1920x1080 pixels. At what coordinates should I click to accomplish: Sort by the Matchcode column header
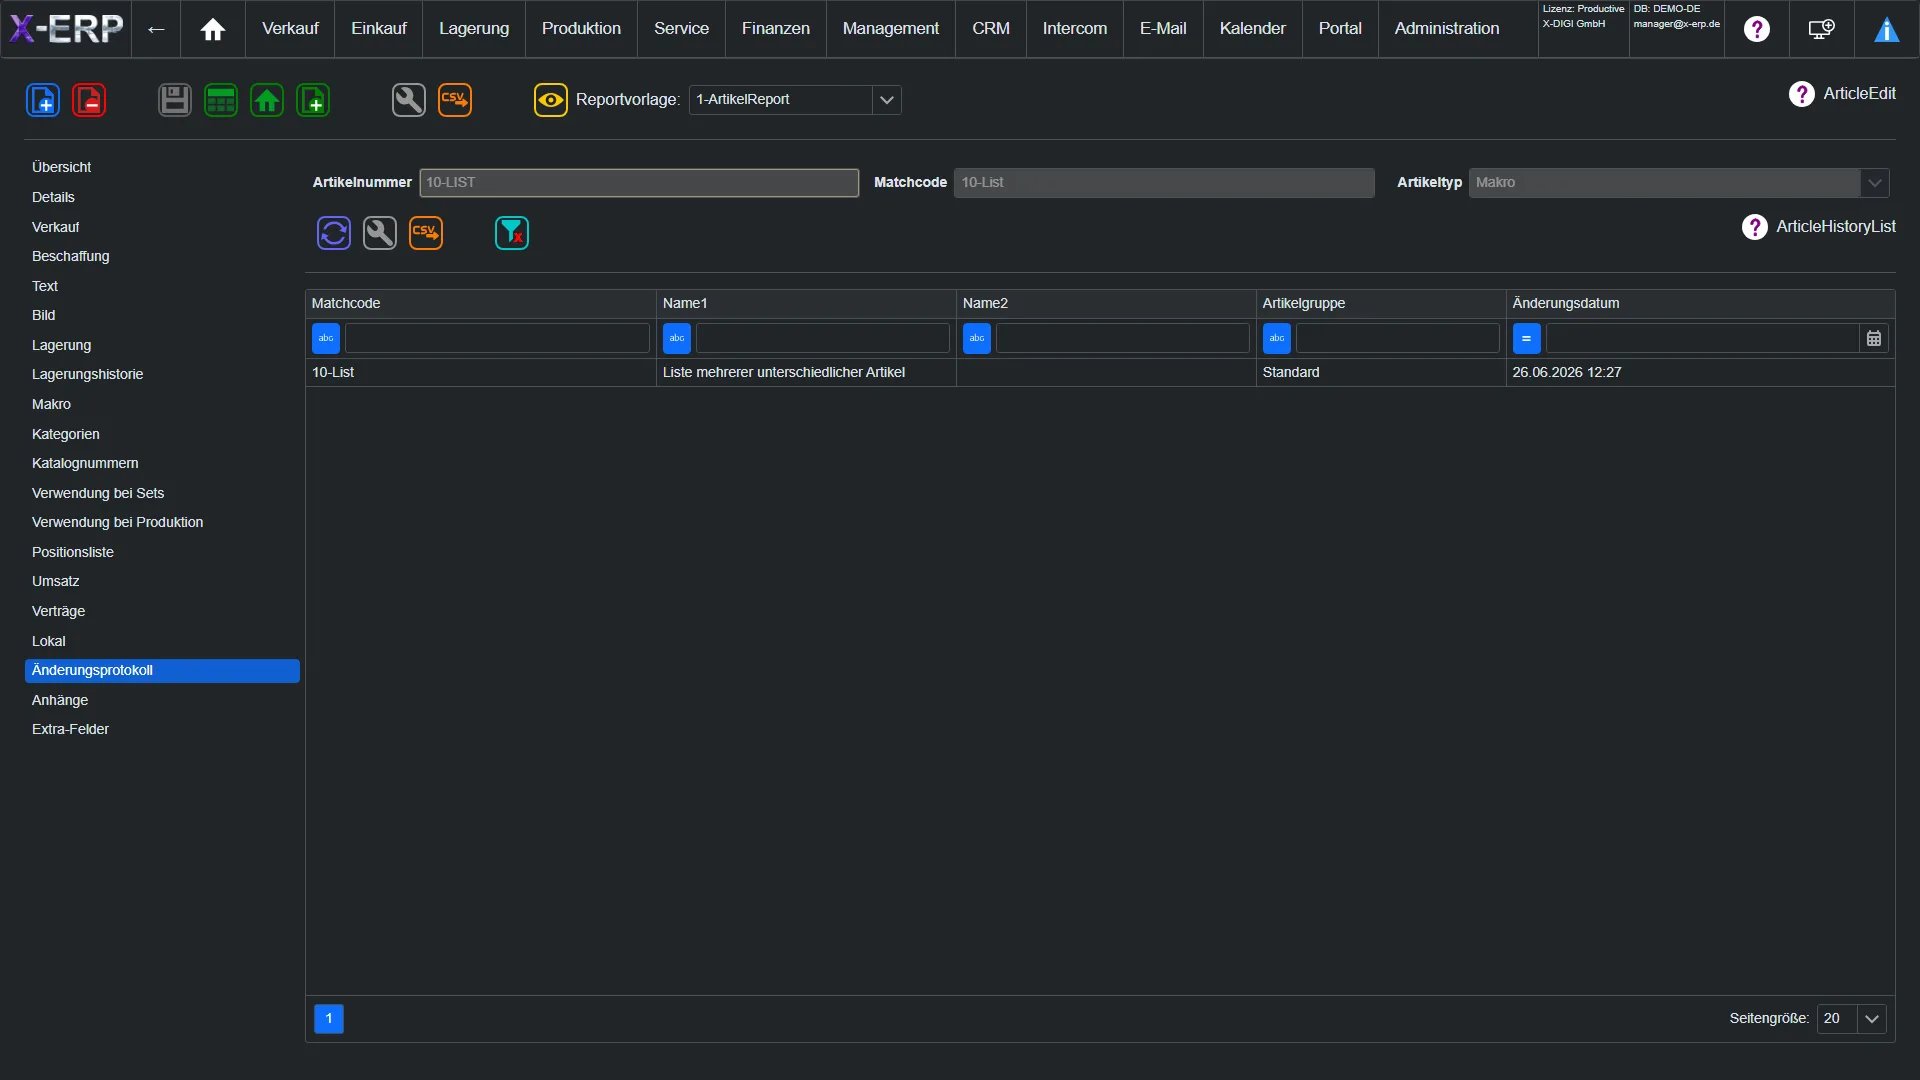pos(481,304)
